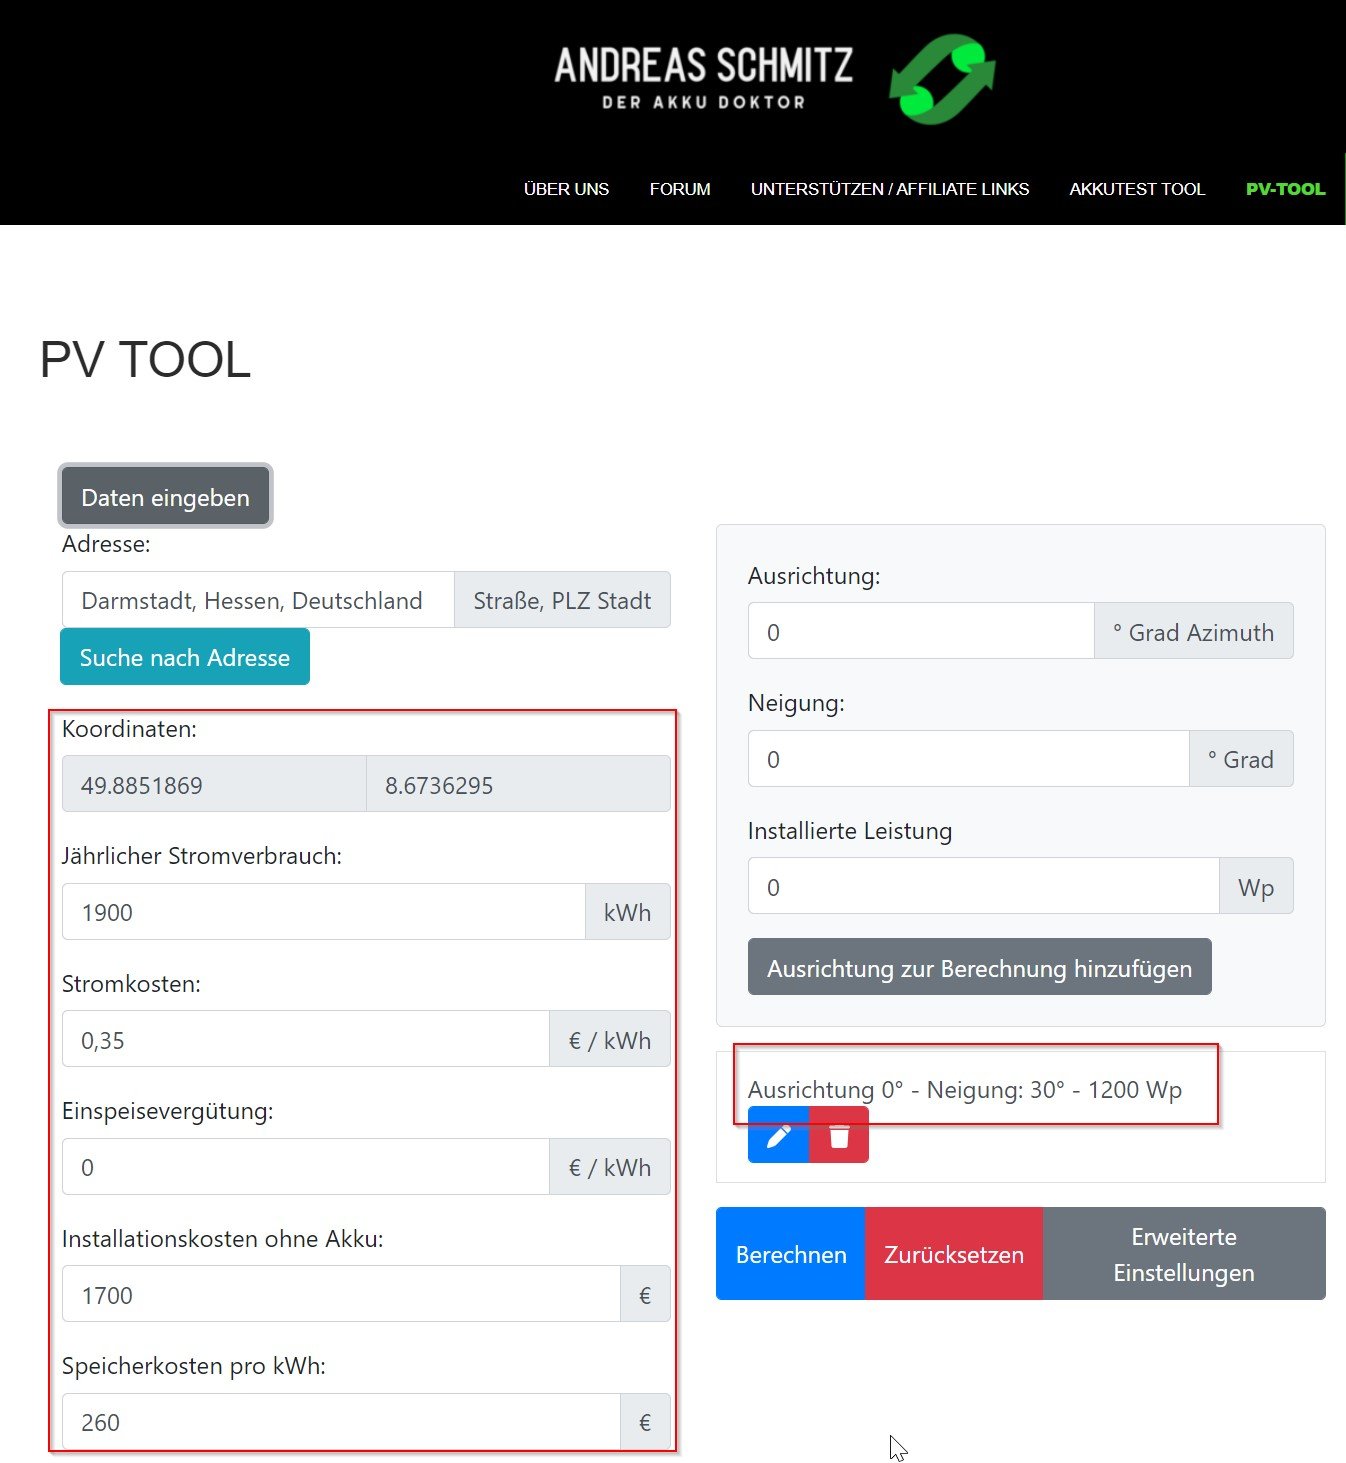Viewport: 1346px width, 1463px height.
Task: Add orientation via Ausrichtung zur Berechnung hinzufügen
Action: [x=979, y=967]
